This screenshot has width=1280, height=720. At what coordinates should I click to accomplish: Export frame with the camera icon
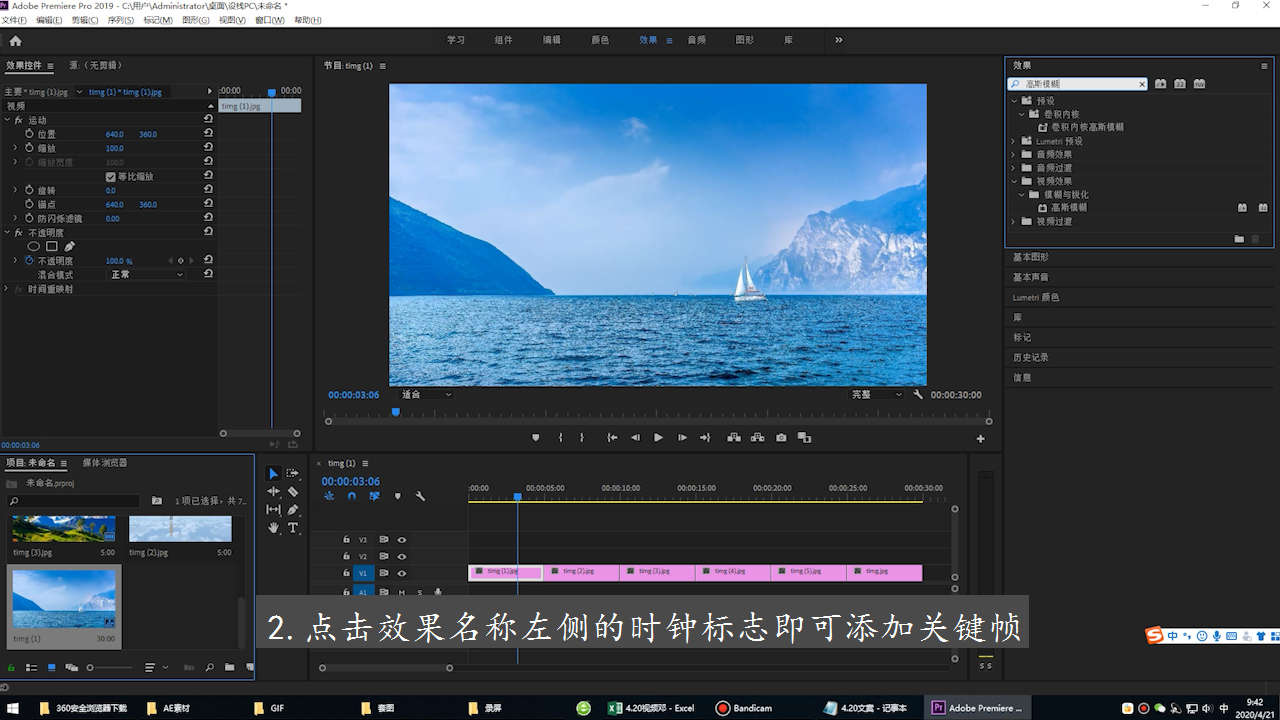point(781,437)
